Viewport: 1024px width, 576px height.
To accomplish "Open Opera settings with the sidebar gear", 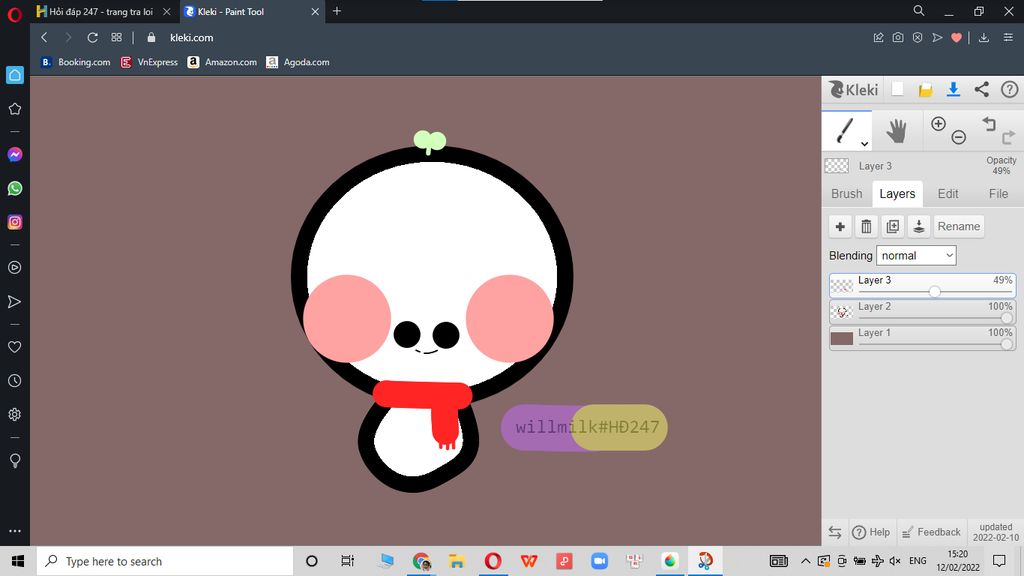I will [14, 414].
